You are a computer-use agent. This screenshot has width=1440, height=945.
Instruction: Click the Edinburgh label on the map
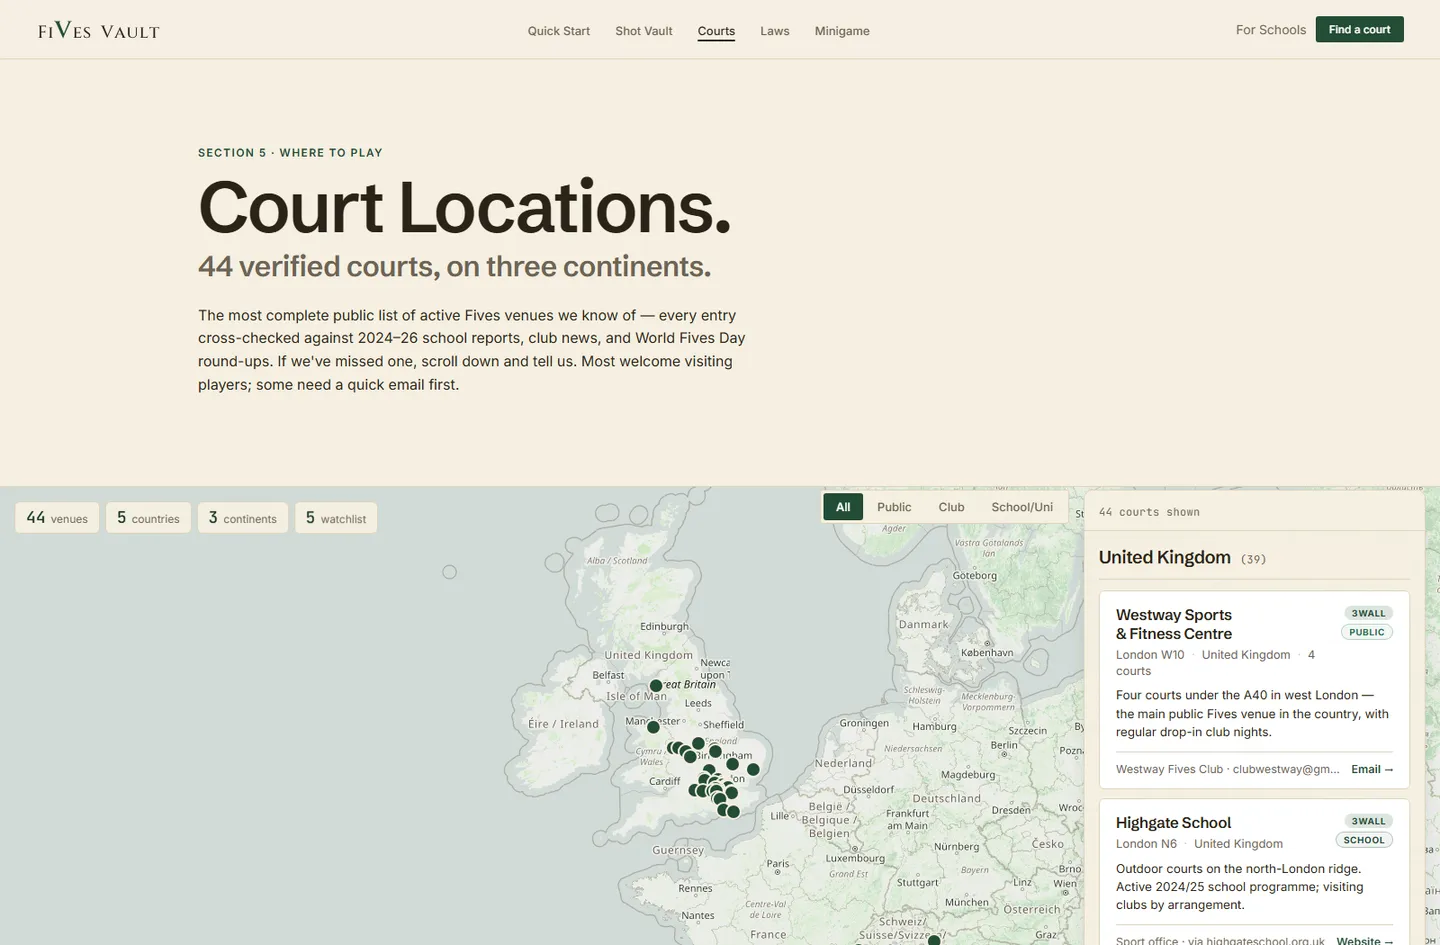pyautogui.click(x=664, y=627)
